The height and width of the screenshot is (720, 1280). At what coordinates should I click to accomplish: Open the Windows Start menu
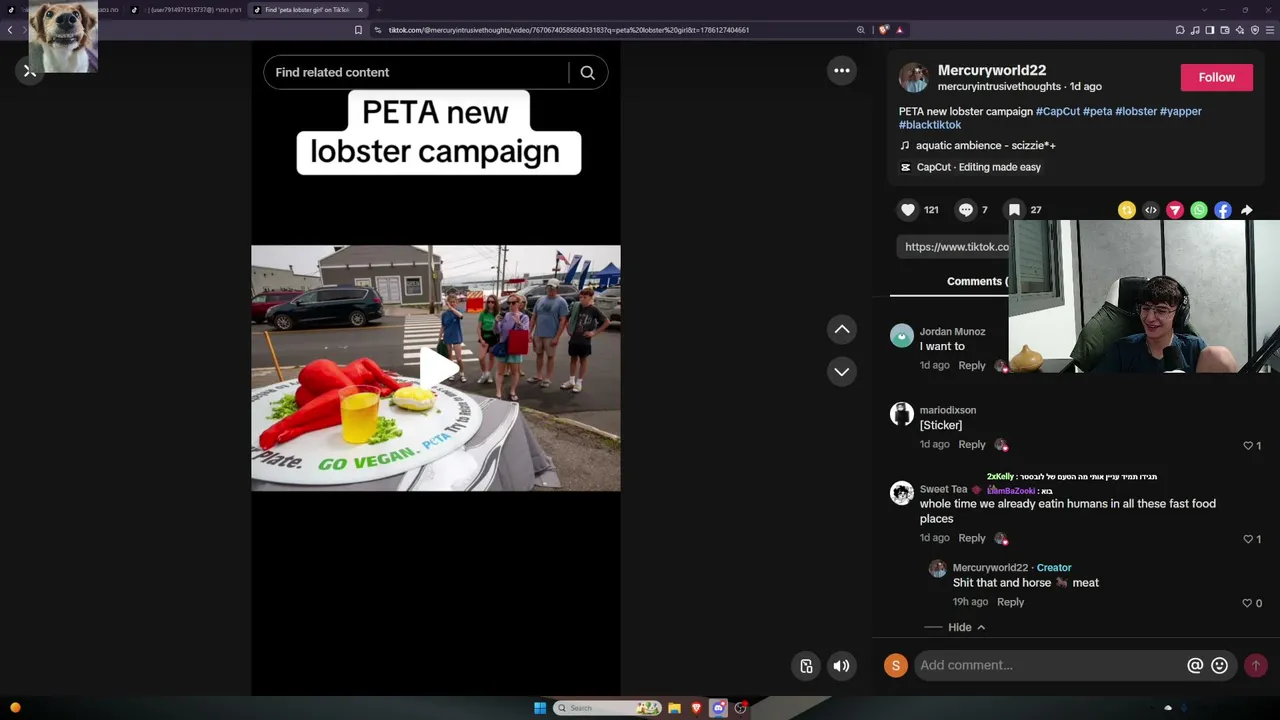[540, 708]
